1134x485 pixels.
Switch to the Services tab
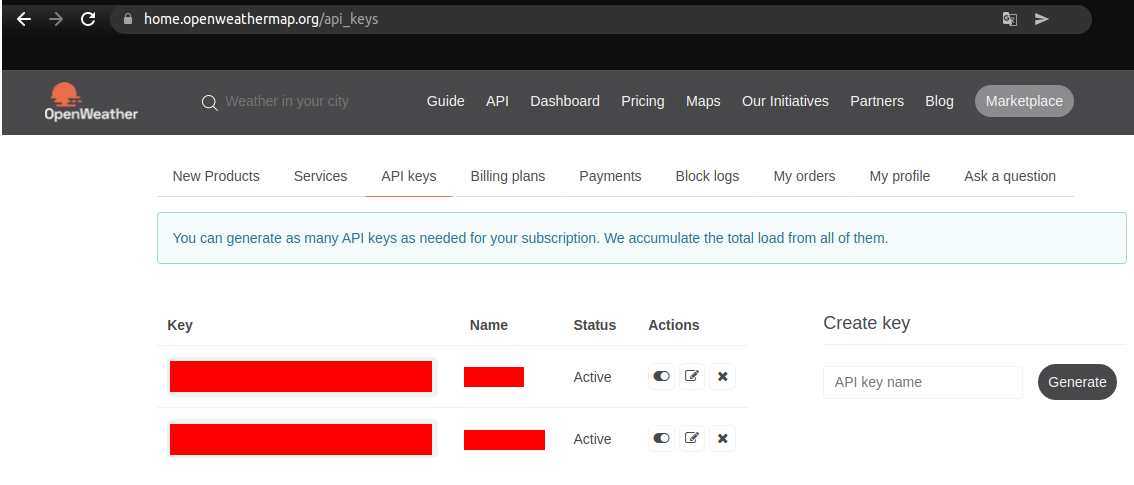320,176
